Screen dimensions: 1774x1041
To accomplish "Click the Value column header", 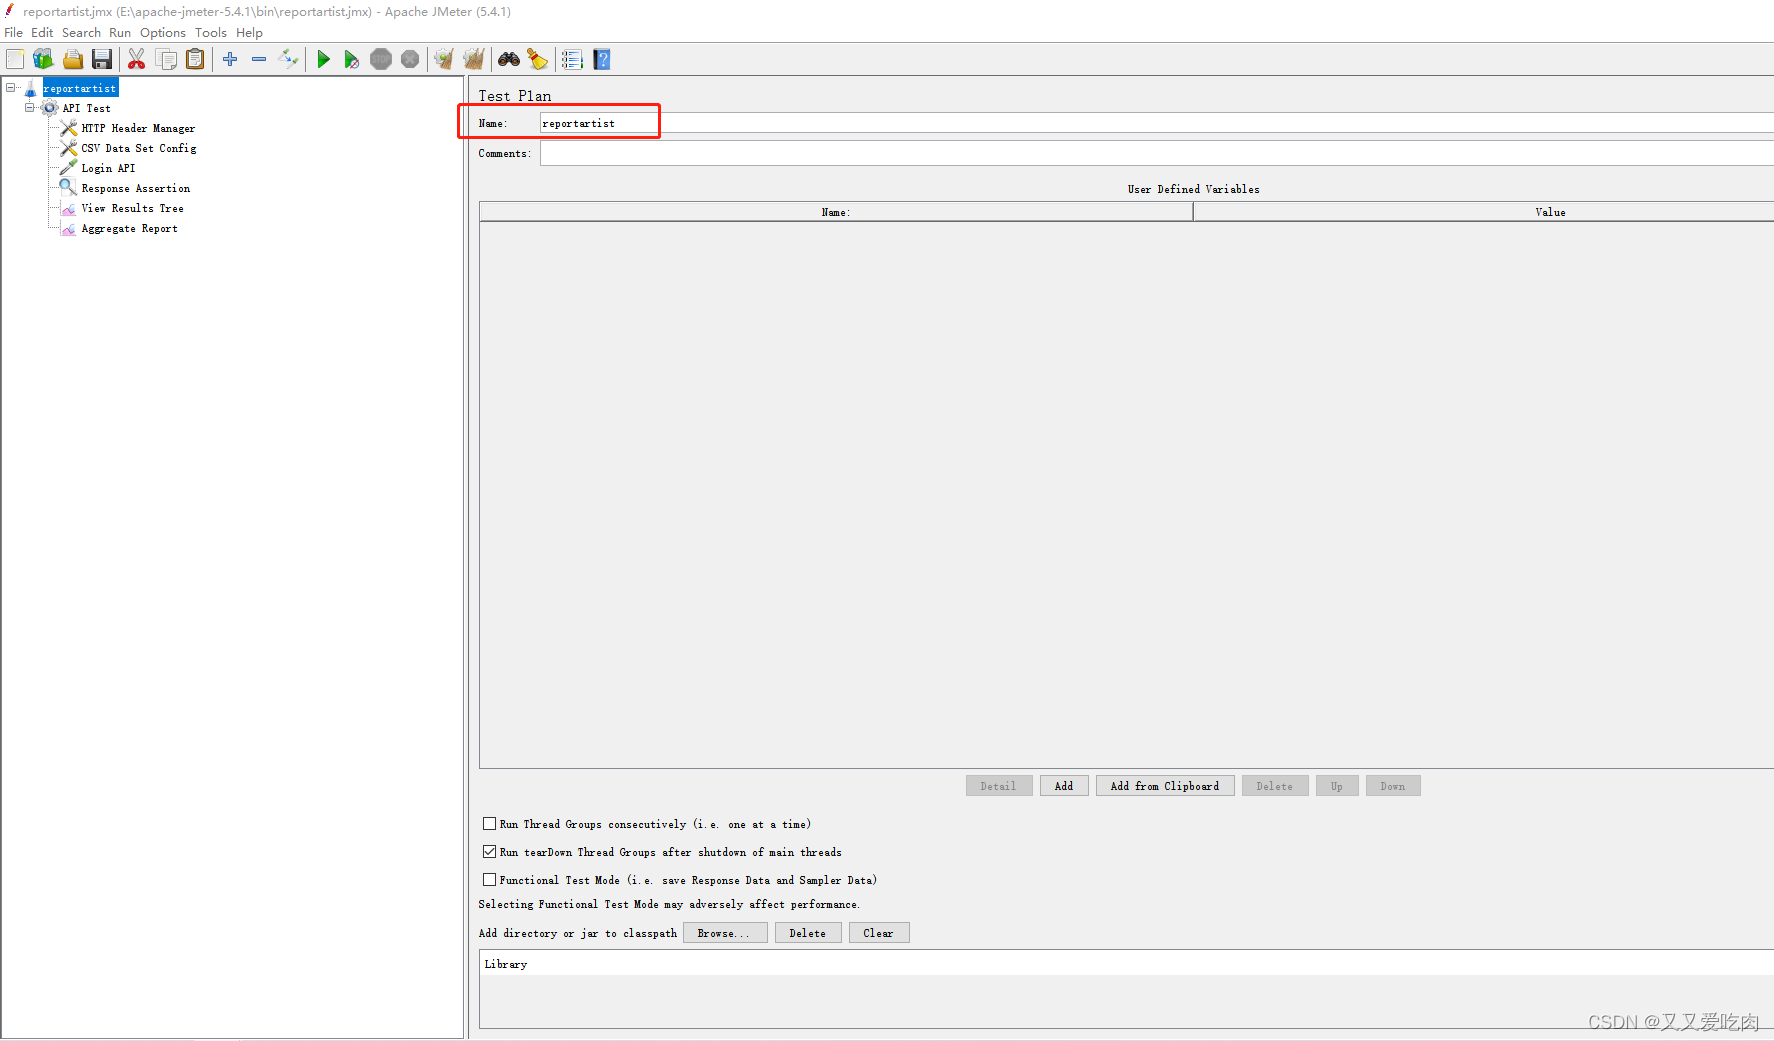I will (x=1484, y=212).
